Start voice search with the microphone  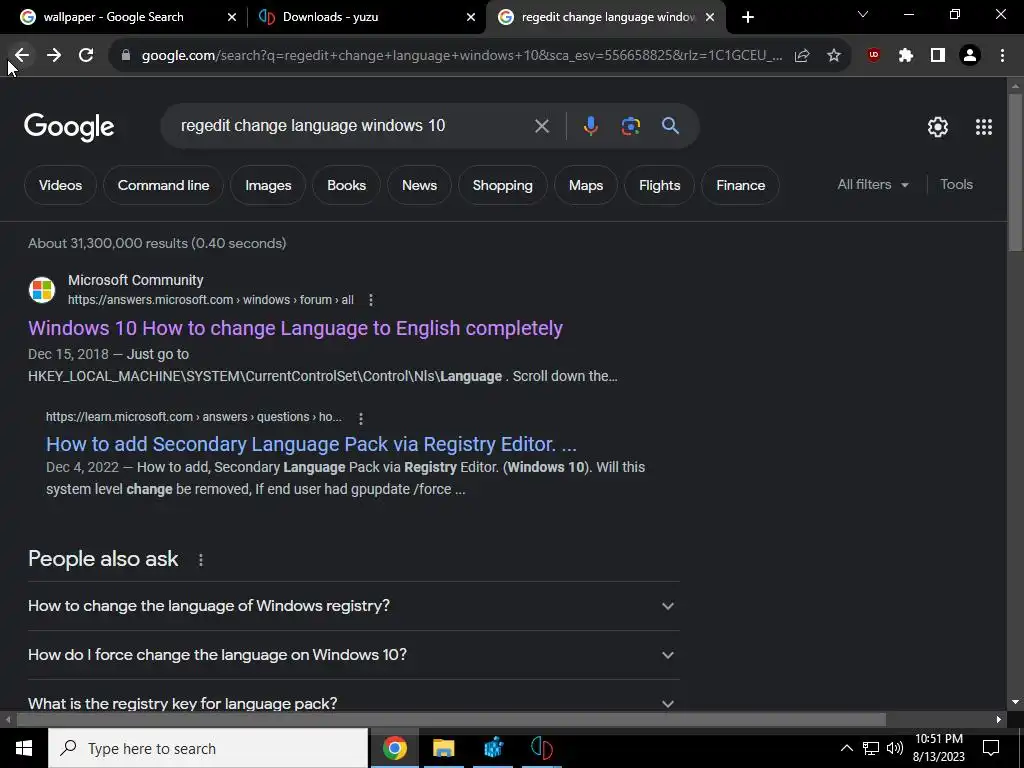coord(590,126)
